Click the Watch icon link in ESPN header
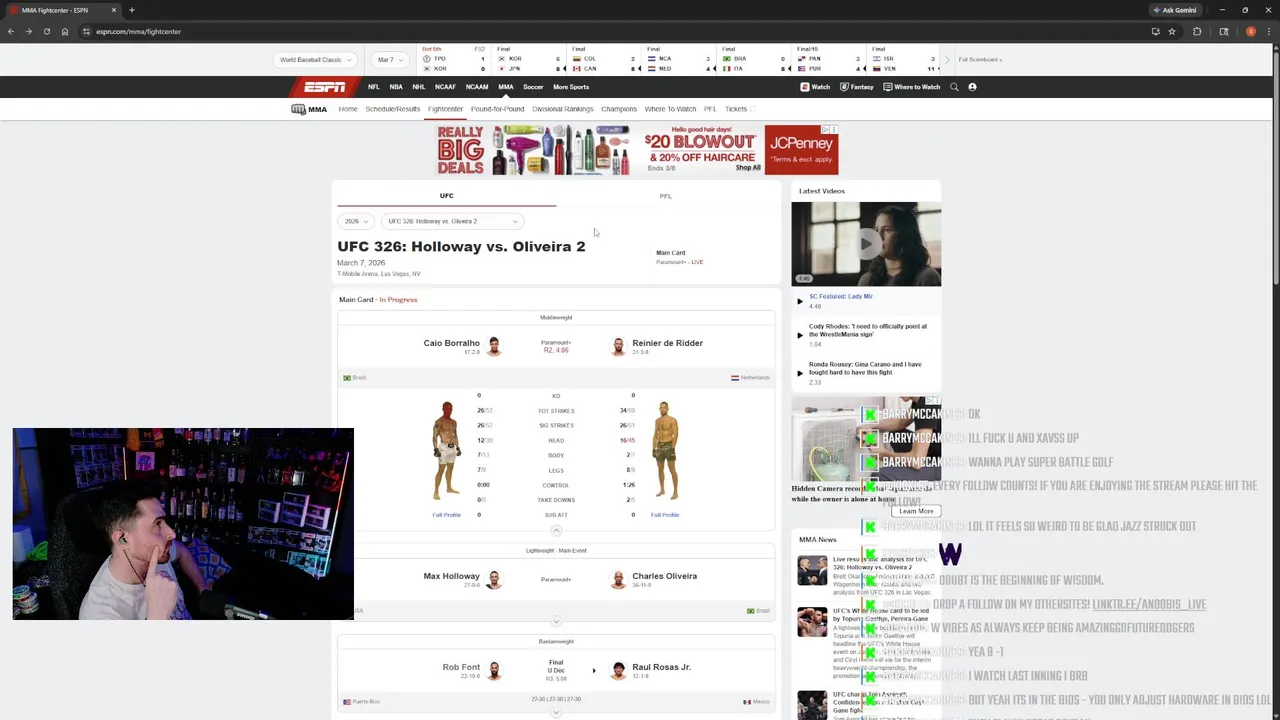 (815, 87)
